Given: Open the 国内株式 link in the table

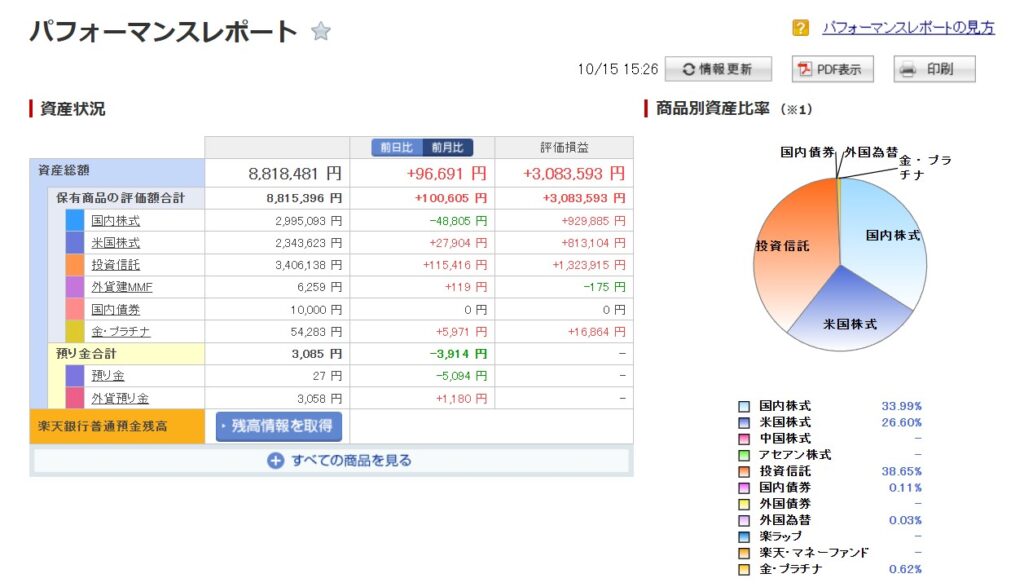Looking at the screenshot, I should (x=115, y=220).
